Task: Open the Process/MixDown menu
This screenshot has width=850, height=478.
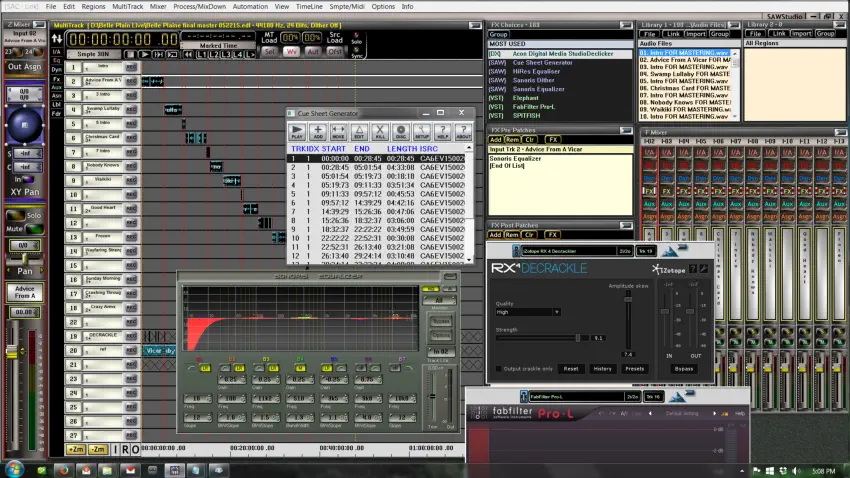Action: coord(197,6)
